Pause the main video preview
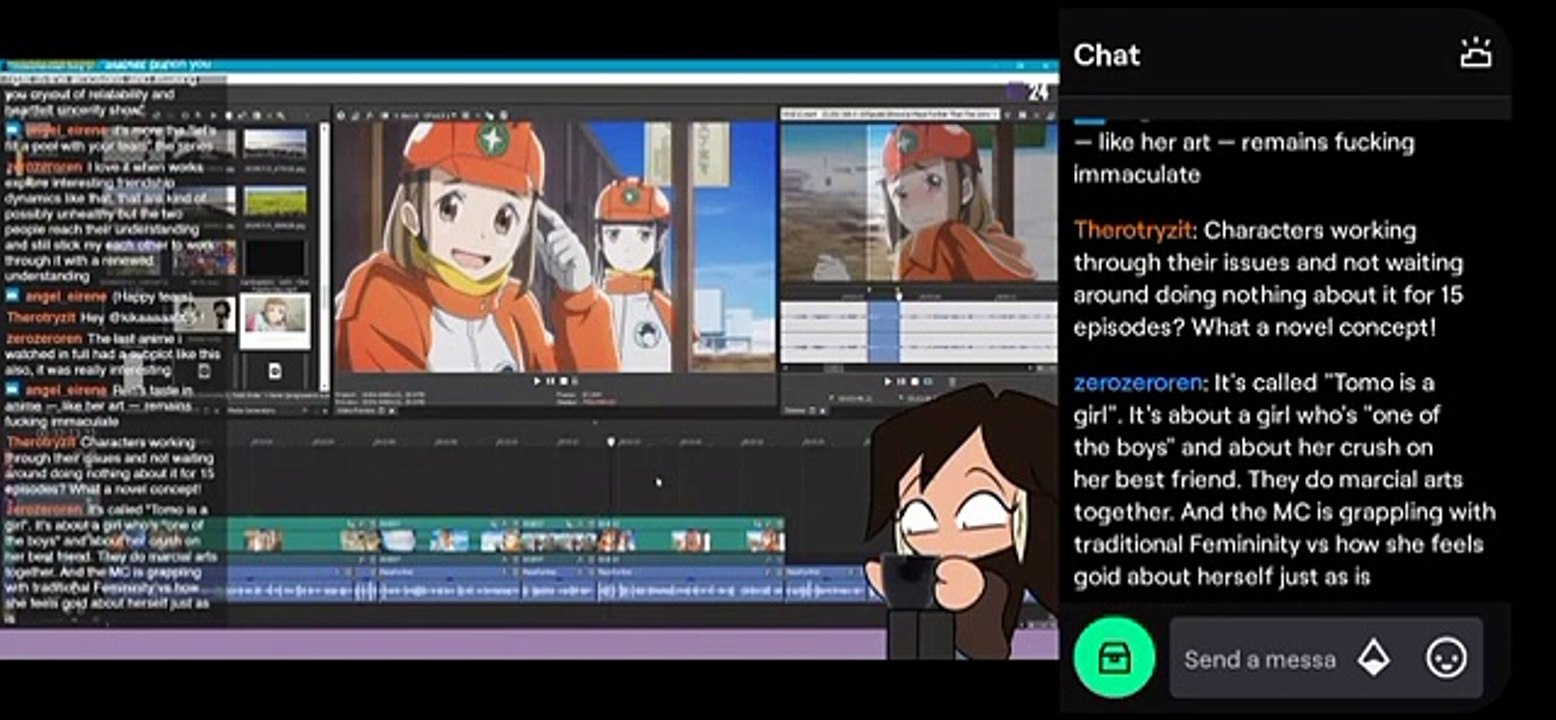The height and width of the screenshot is (720, 1556). 550,381
